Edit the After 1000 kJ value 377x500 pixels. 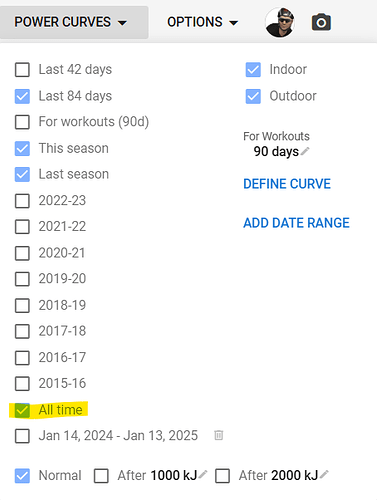203,474
